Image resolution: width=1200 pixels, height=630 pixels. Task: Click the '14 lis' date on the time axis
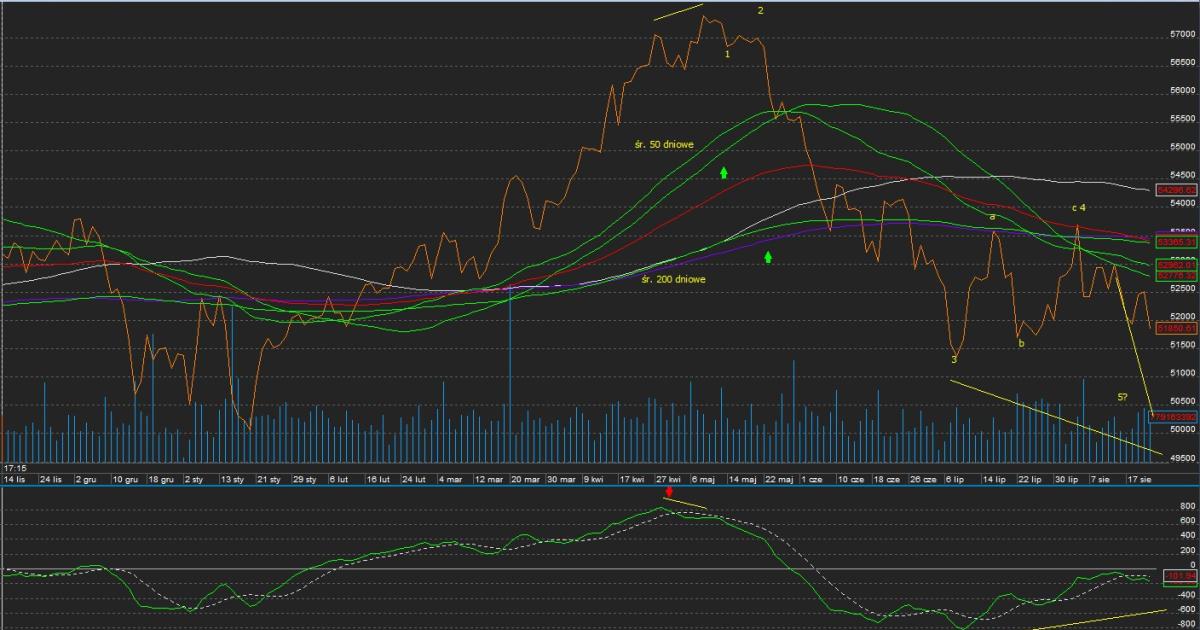click(x=17, y=480)
